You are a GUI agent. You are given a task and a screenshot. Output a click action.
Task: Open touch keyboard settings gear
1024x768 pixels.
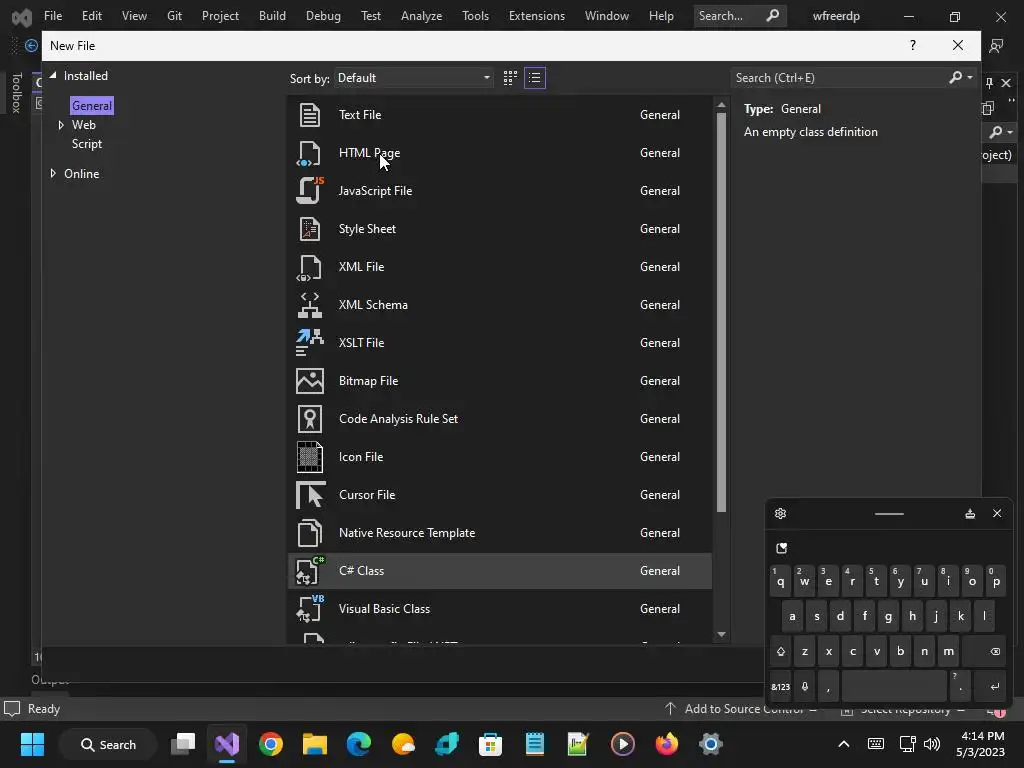pos(780,513)
